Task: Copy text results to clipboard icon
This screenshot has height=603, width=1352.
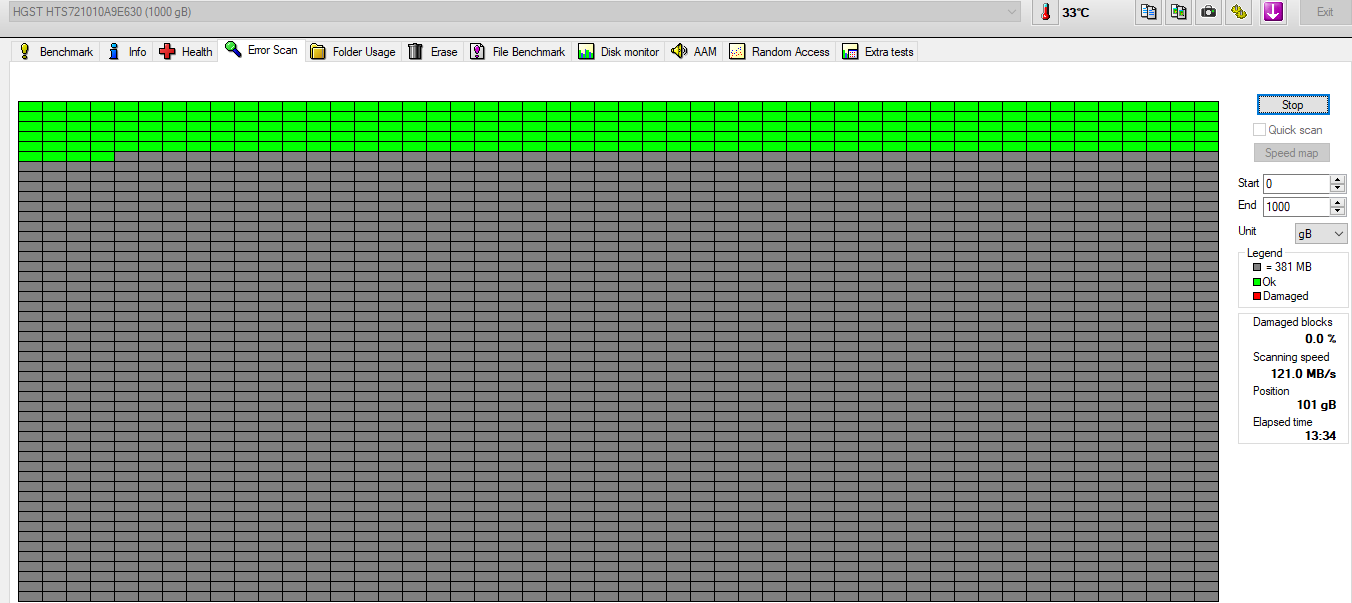Action: (x=1149, y=12)
